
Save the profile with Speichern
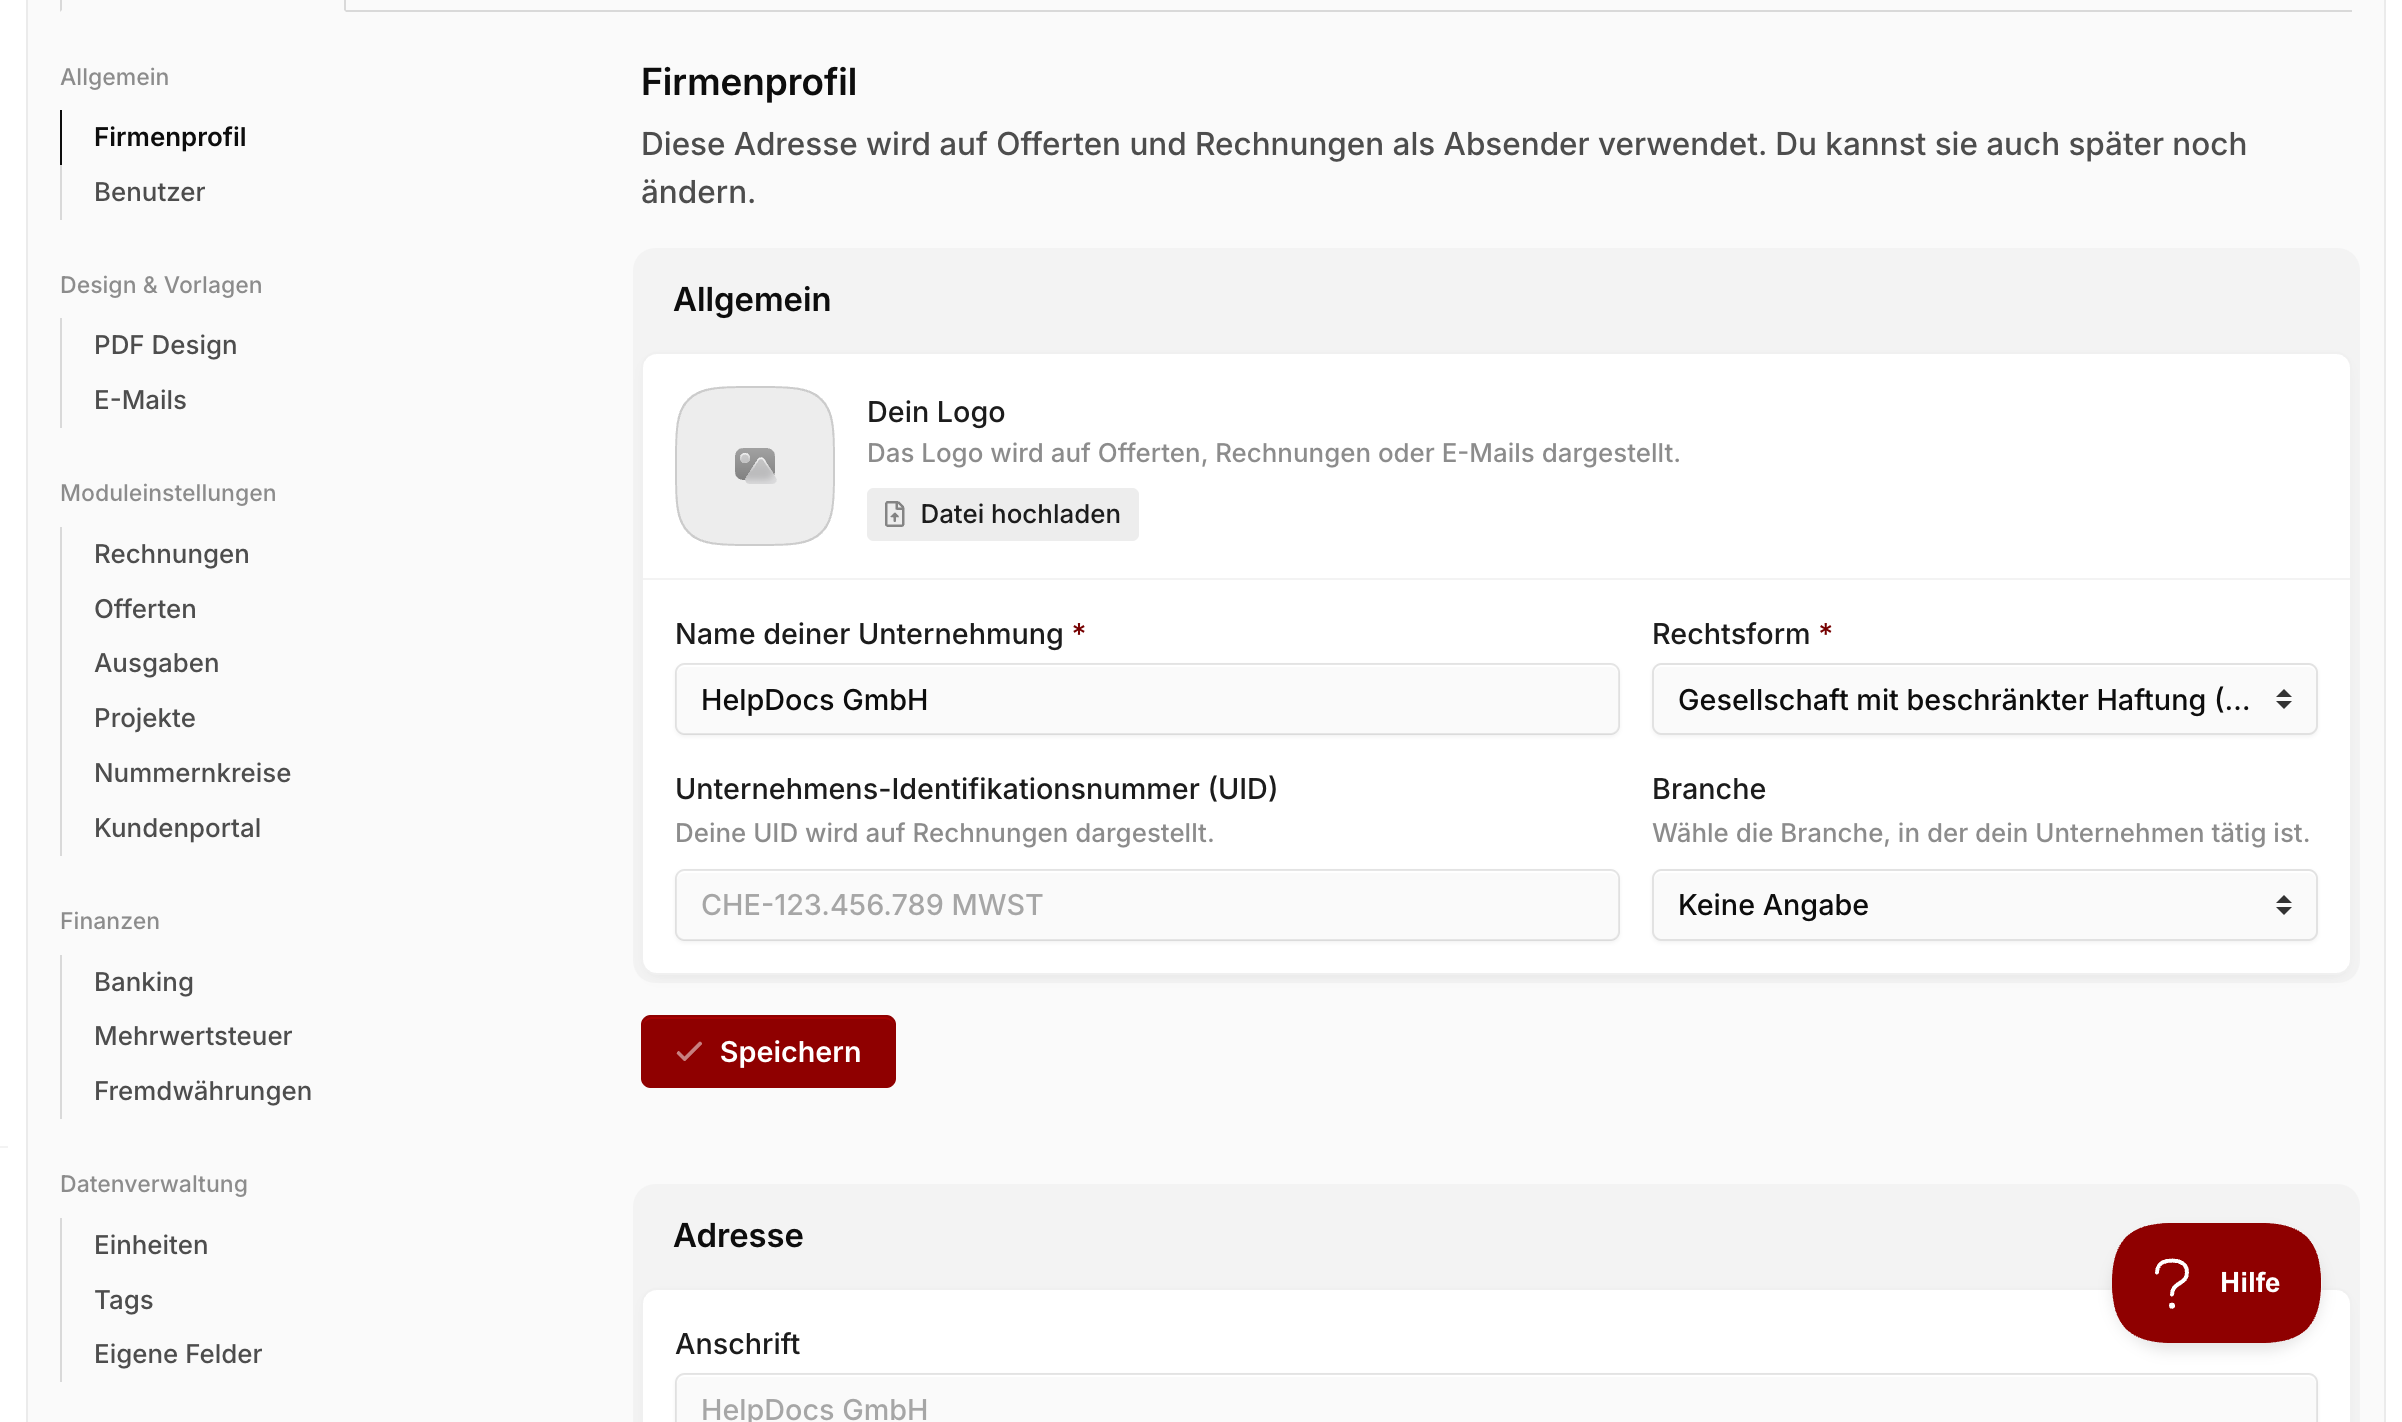tap(768, 1052)
